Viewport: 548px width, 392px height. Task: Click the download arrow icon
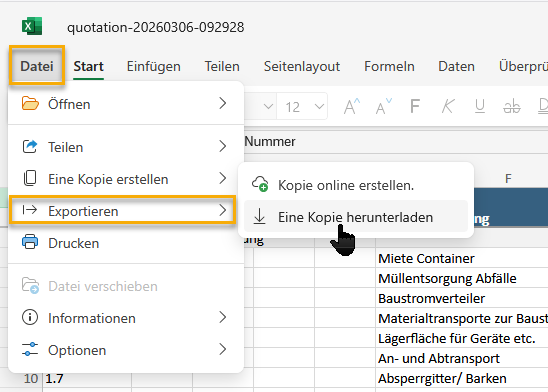(259, 216)
